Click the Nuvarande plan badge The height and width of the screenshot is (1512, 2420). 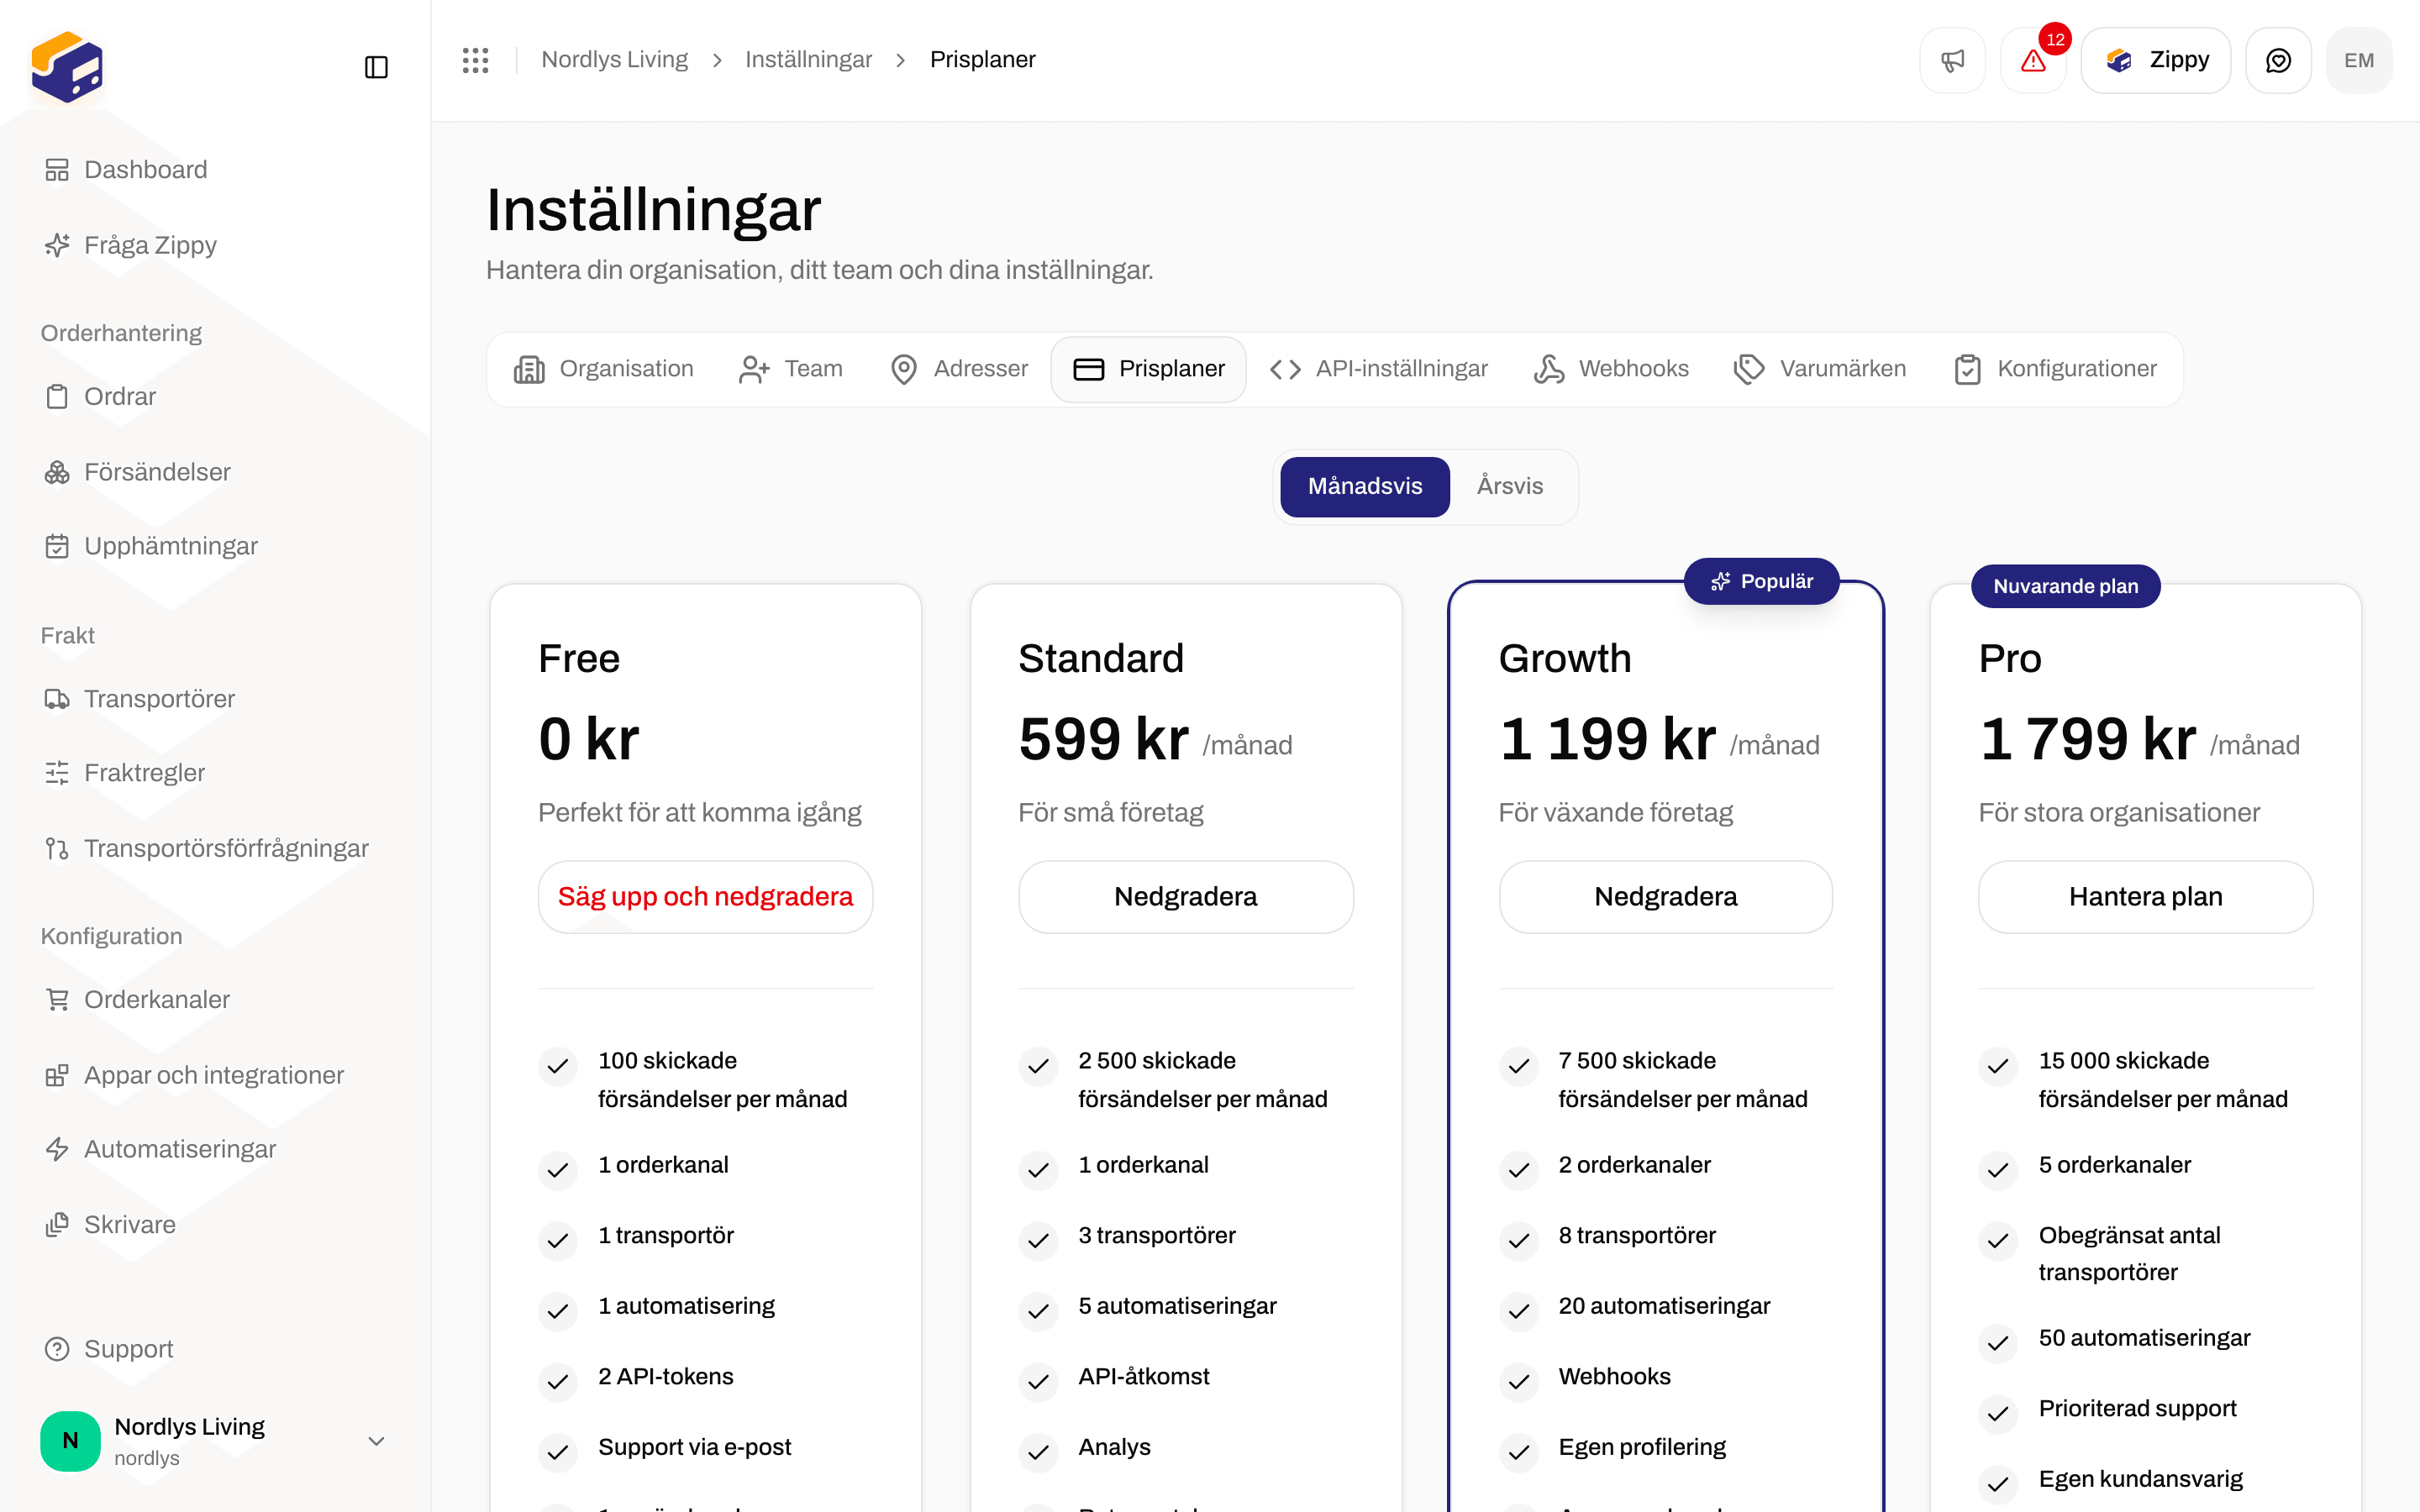point(2065,586)
